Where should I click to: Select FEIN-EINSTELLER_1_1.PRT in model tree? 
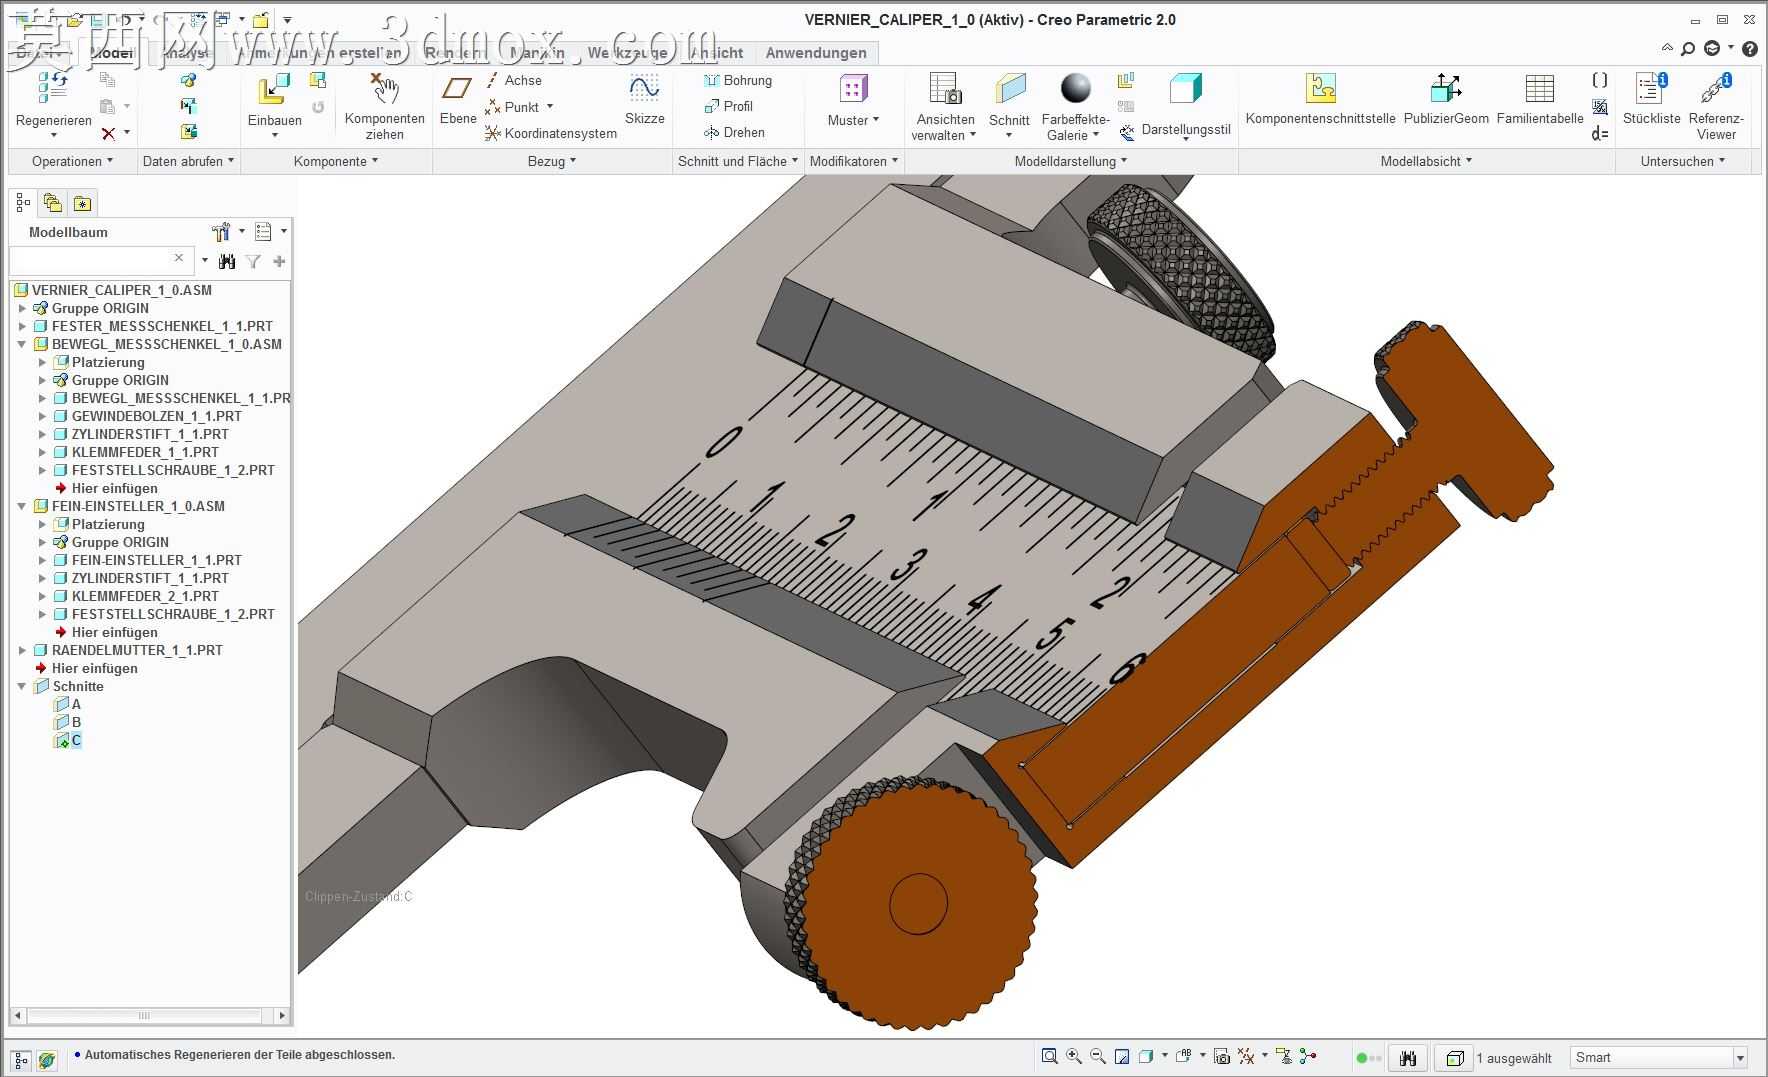tap(147, 560)
